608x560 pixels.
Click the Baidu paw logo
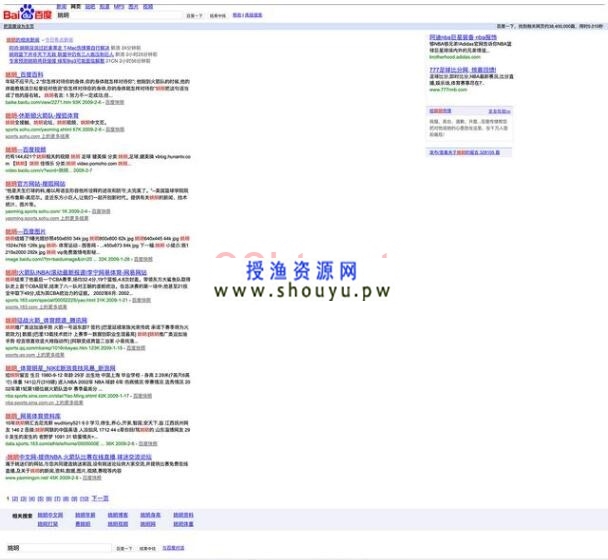click(27, 13)
